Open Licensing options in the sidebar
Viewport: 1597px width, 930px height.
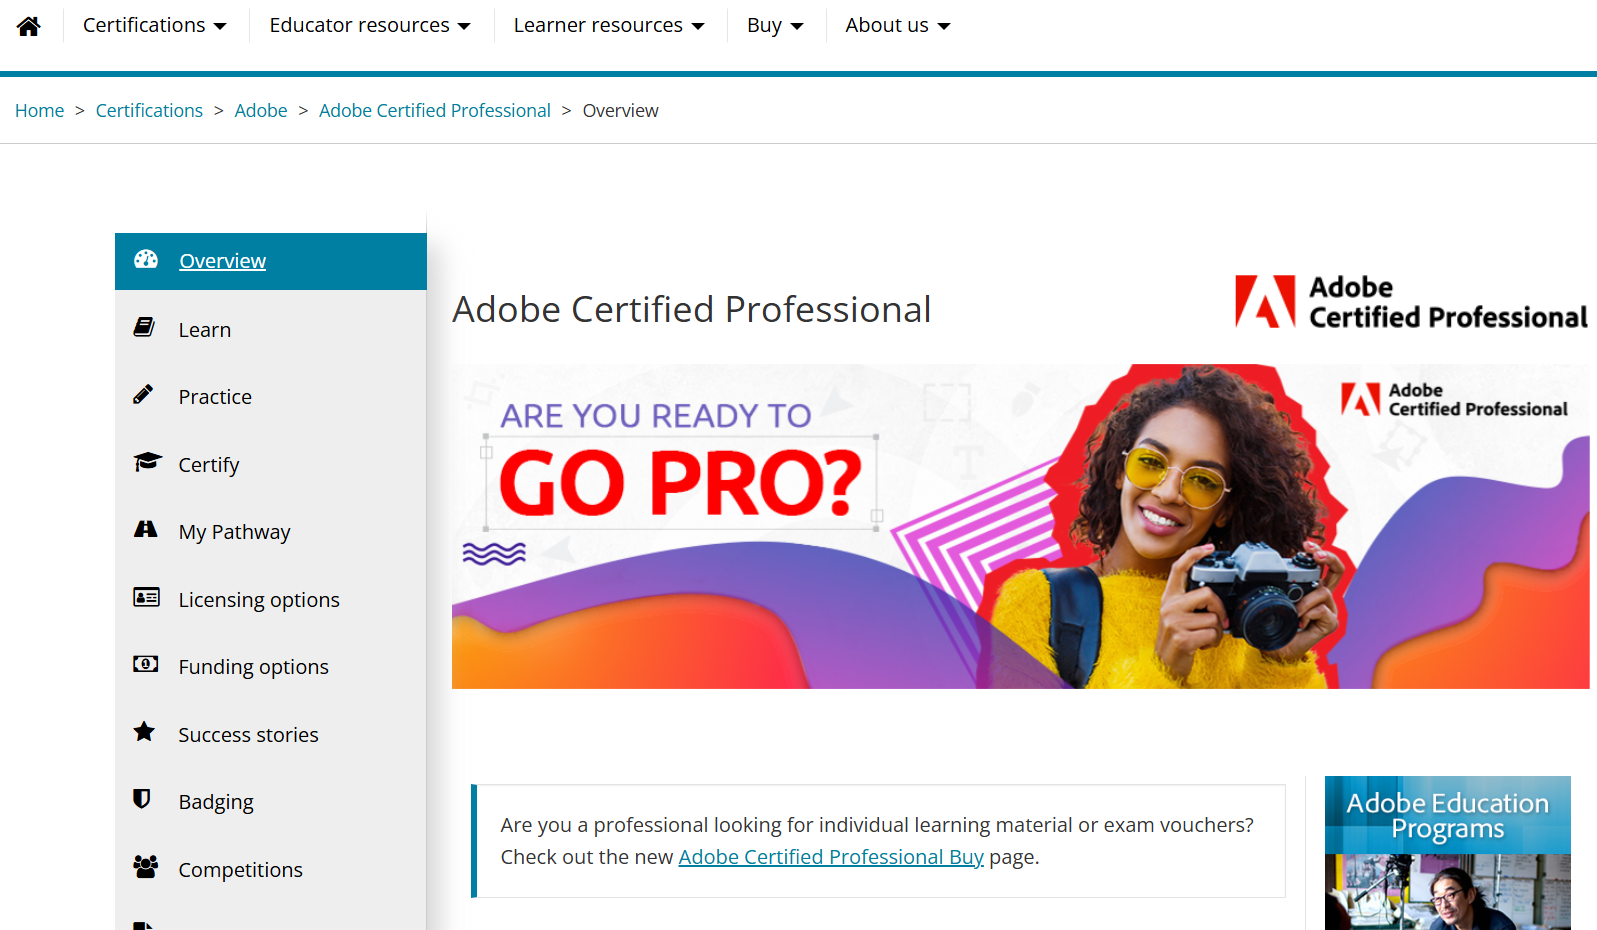[x=271, y=600]
